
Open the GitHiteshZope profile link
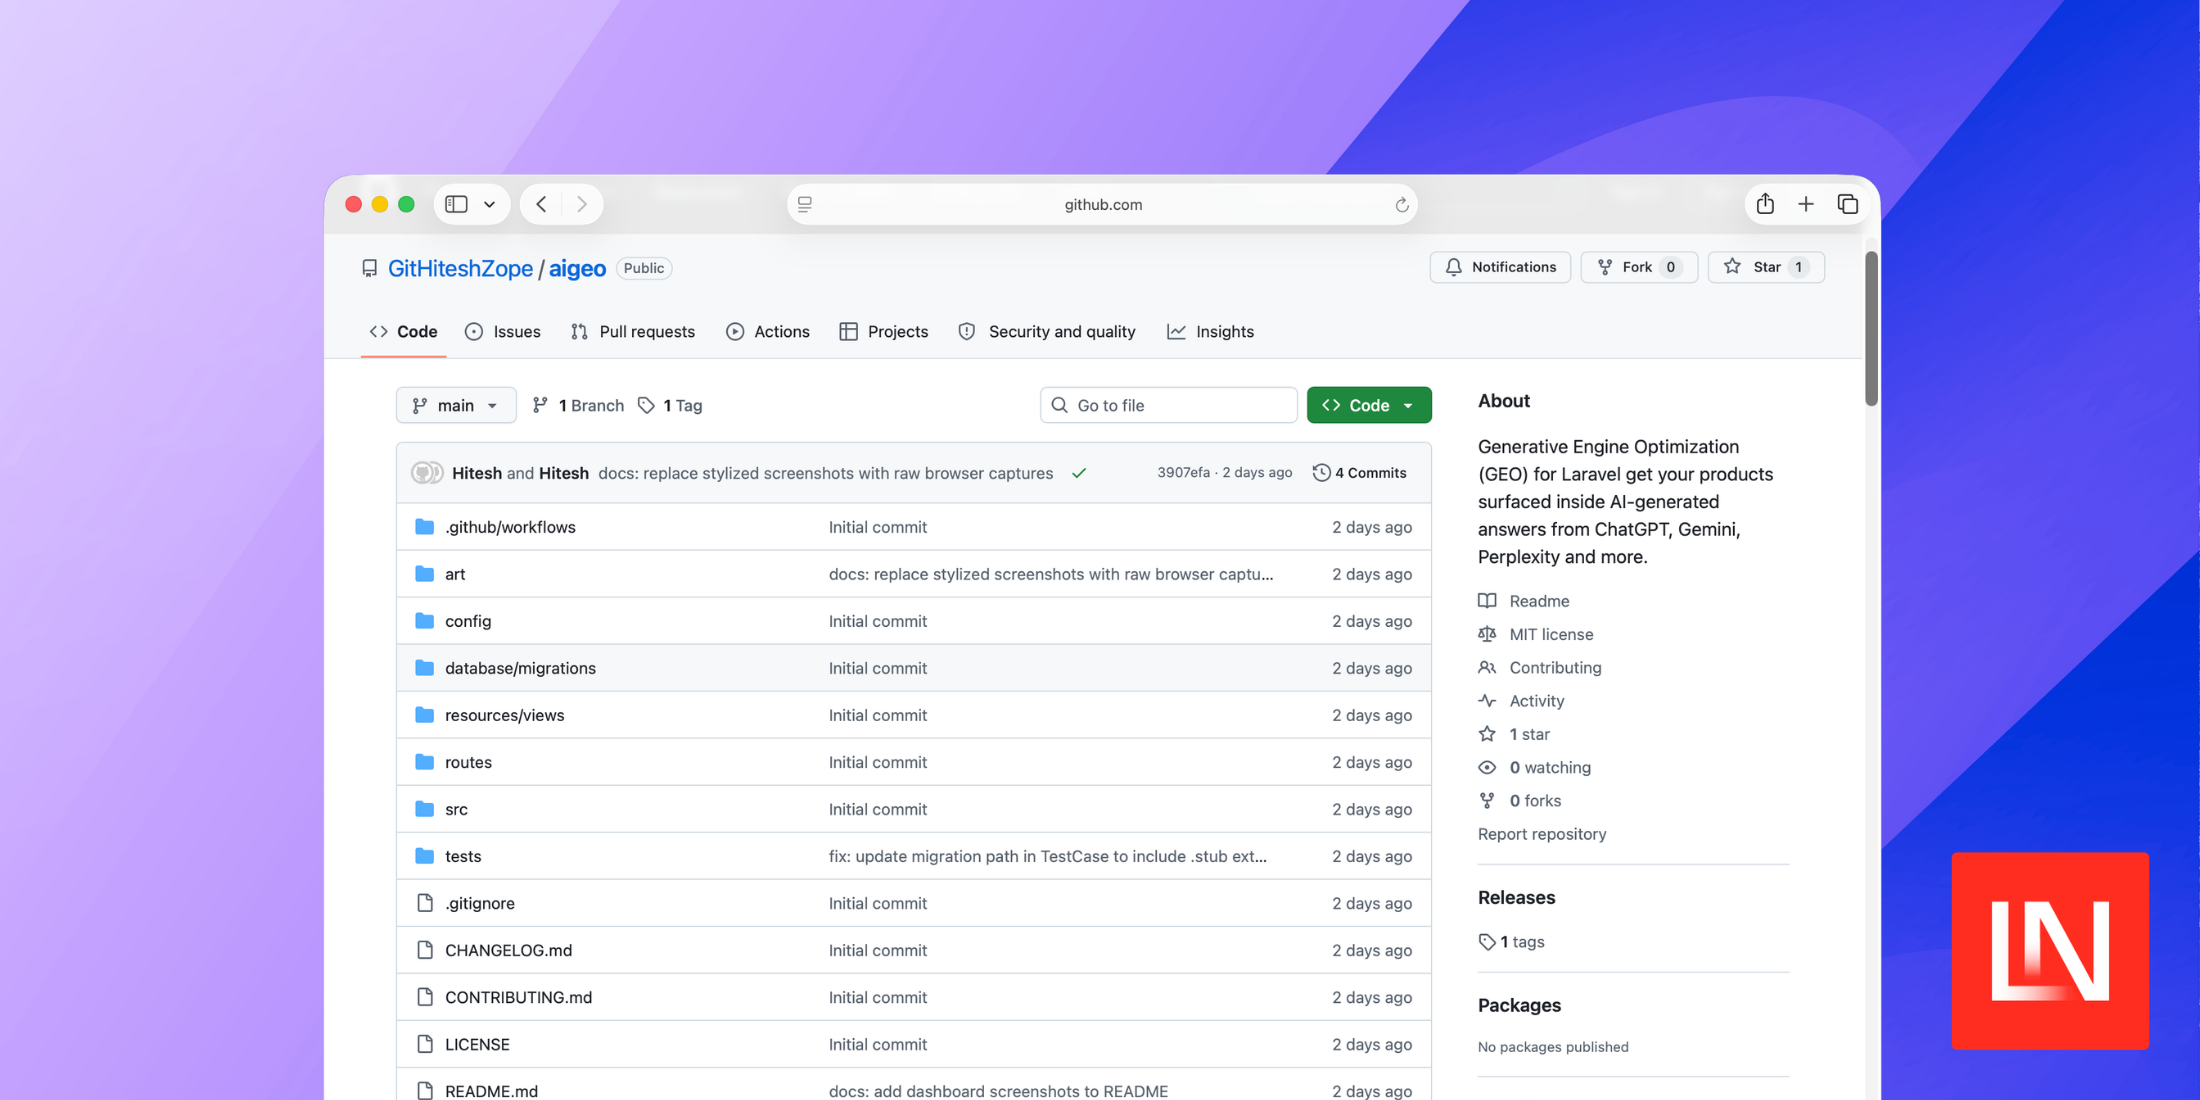pyautogui.click(x=461, y=268)
